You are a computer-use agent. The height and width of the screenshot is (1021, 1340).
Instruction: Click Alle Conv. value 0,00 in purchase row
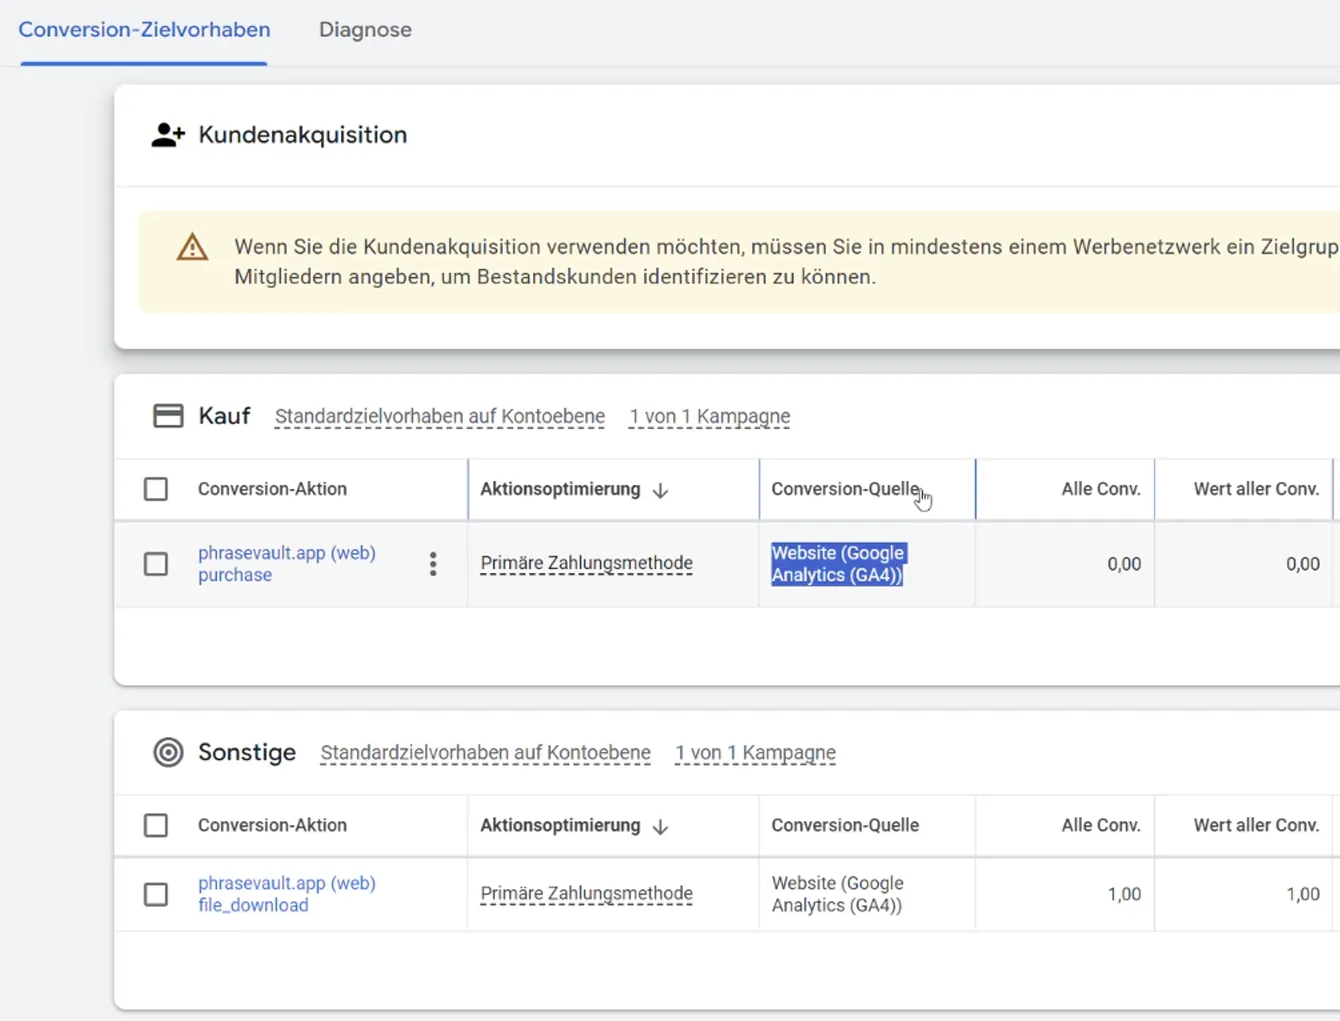tap(1124, 564)
